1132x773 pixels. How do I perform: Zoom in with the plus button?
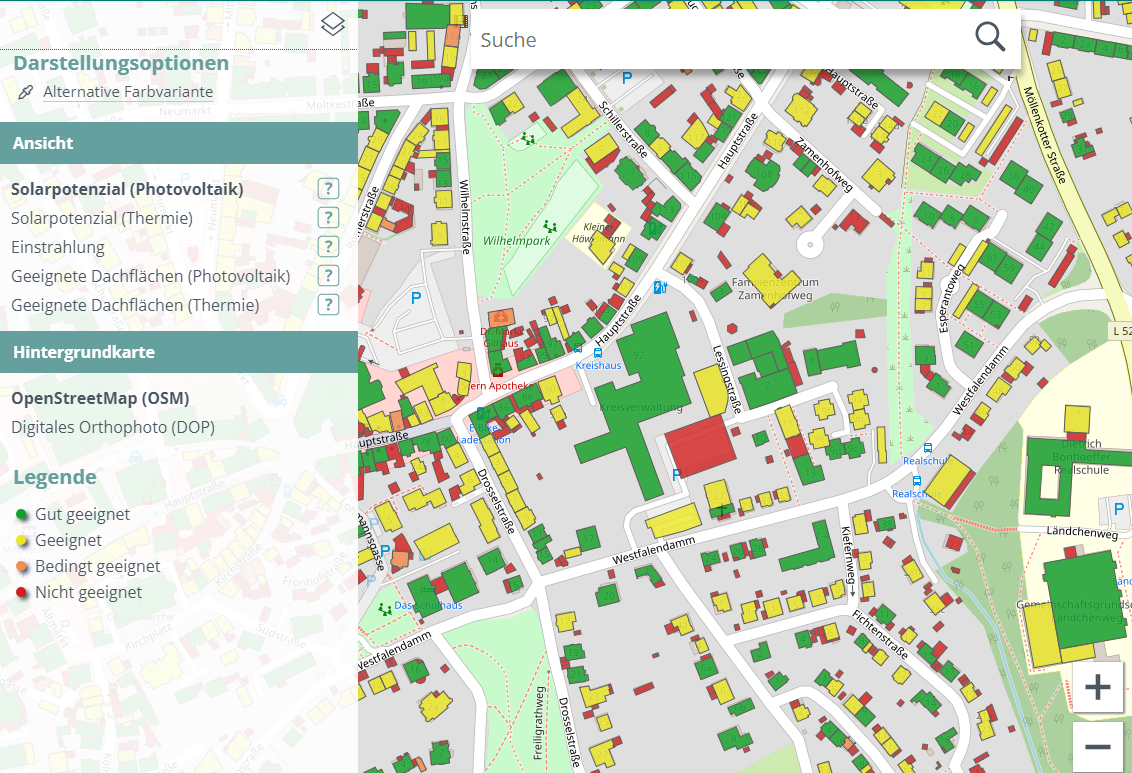[x=1097, y=688]
